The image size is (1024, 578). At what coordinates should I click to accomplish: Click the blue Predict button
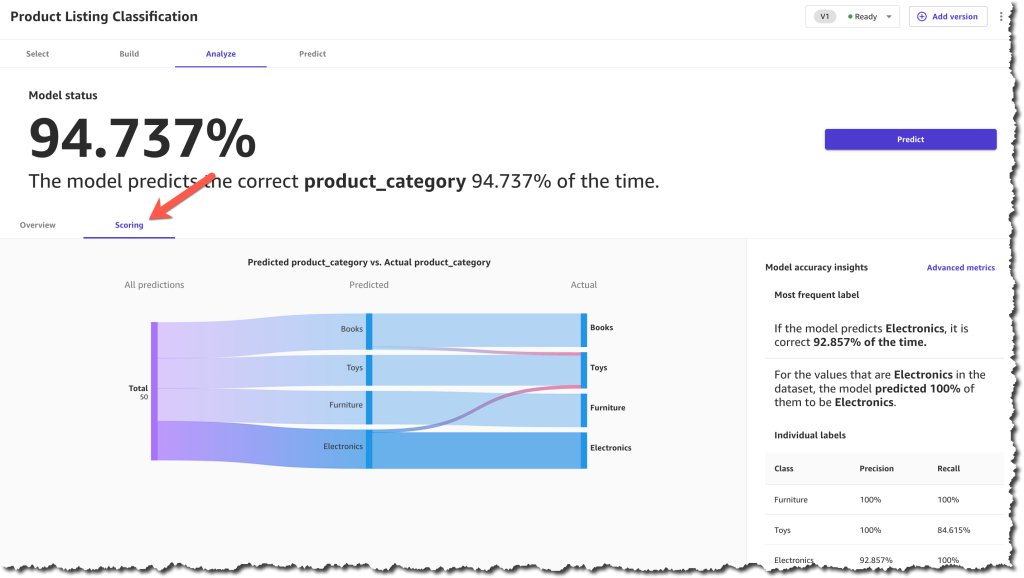[x=910, y=139]
